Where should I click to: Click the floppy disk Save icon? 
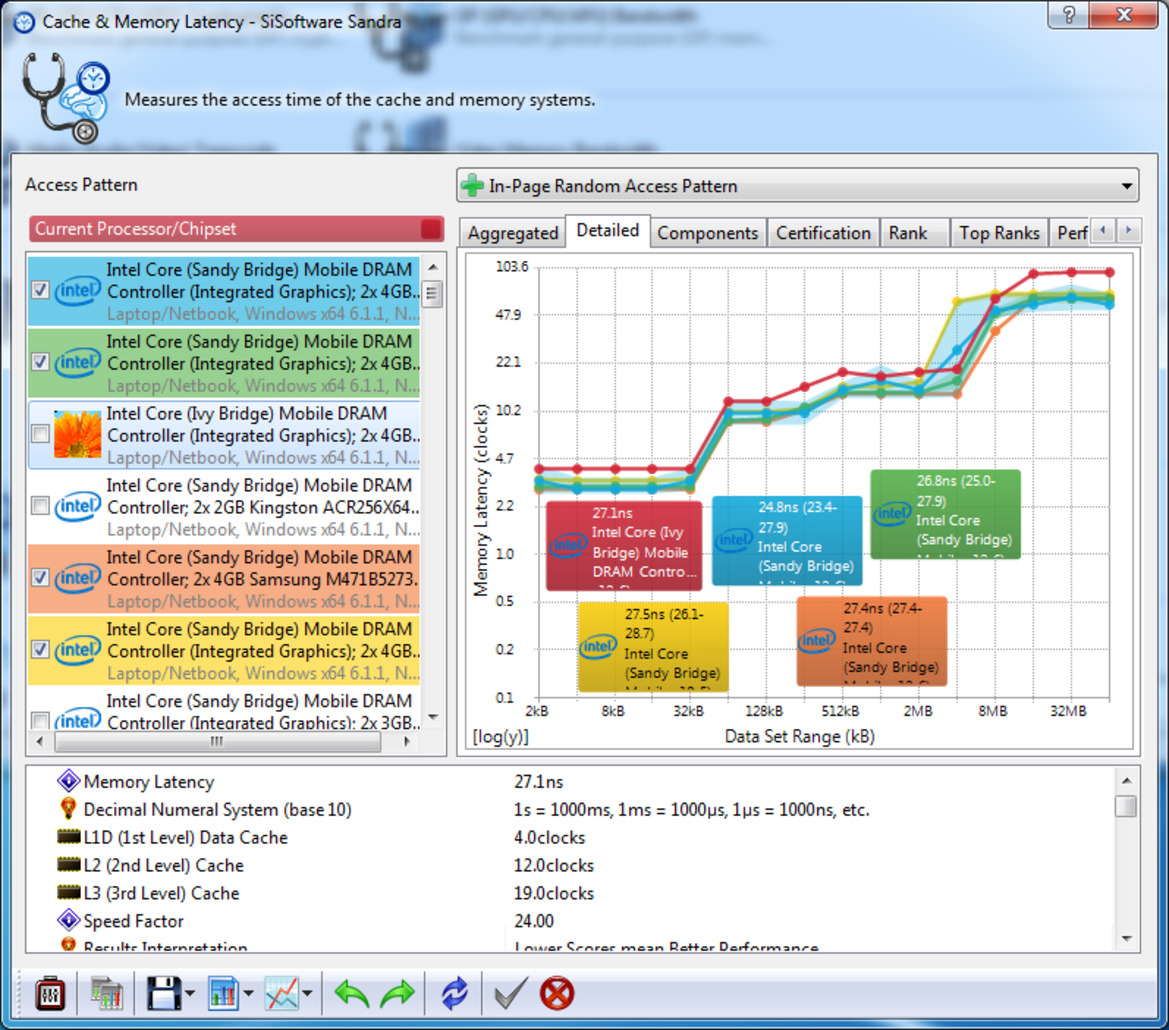(x=164, y=993)
